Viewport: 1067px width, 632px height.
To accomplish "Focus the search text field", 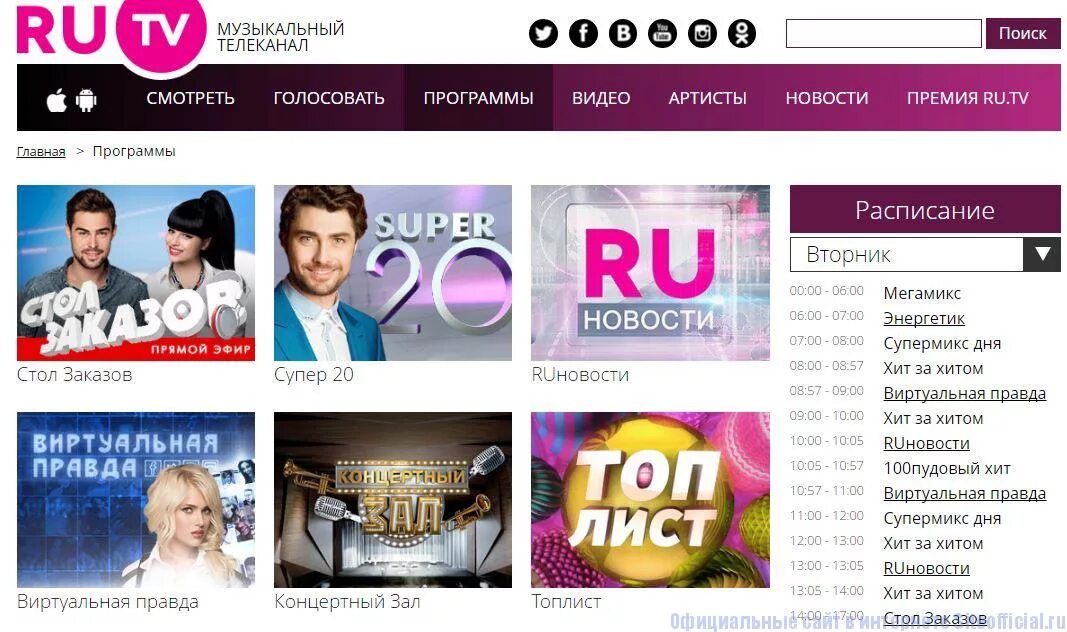I will (883, 33).
